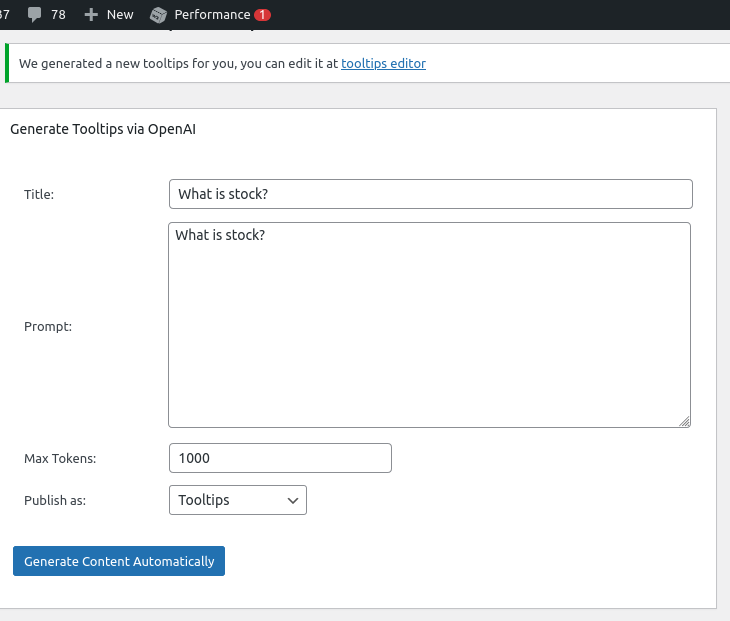Grab the Prompt textarea resize handle
The height and width of the screenshot is (621, 730).
click(685, 422)
